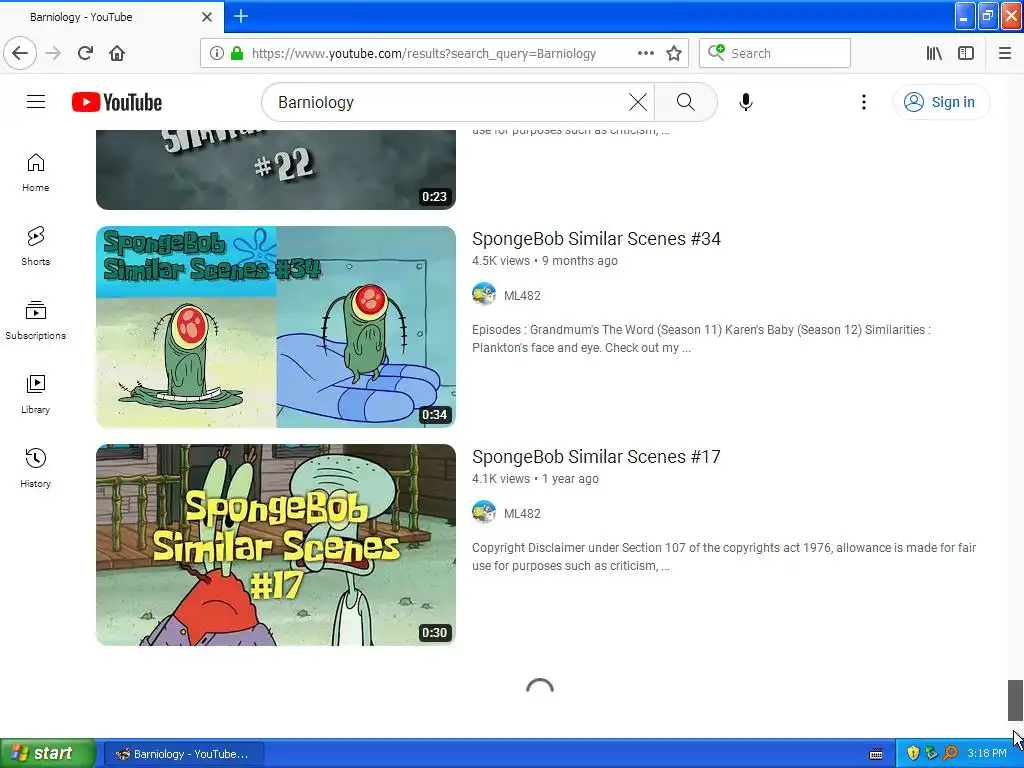Screen dimensions: 1024x768
Task: Click the magnifier search button
Action: pyautogui.click(x=685, y=102)
